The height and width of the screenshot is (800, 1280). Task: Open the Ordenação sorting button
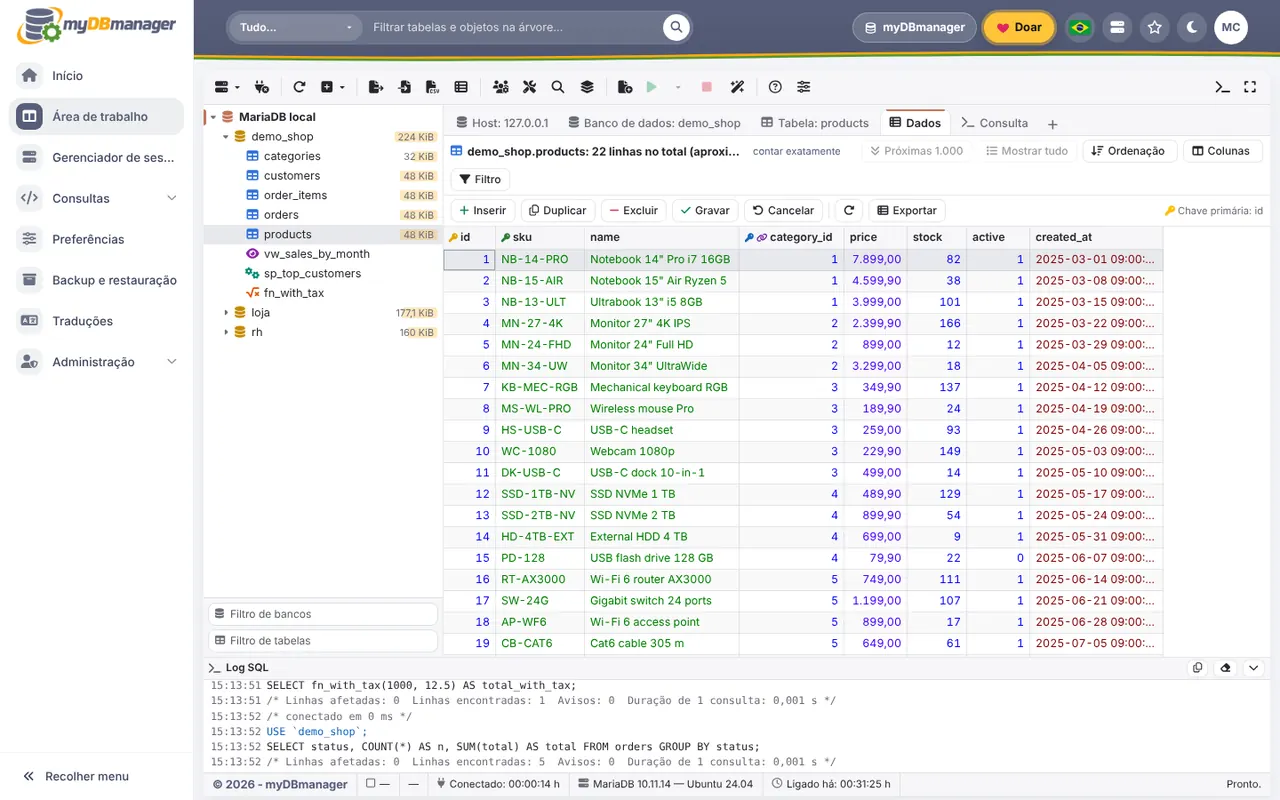[x=1128, y=151]
